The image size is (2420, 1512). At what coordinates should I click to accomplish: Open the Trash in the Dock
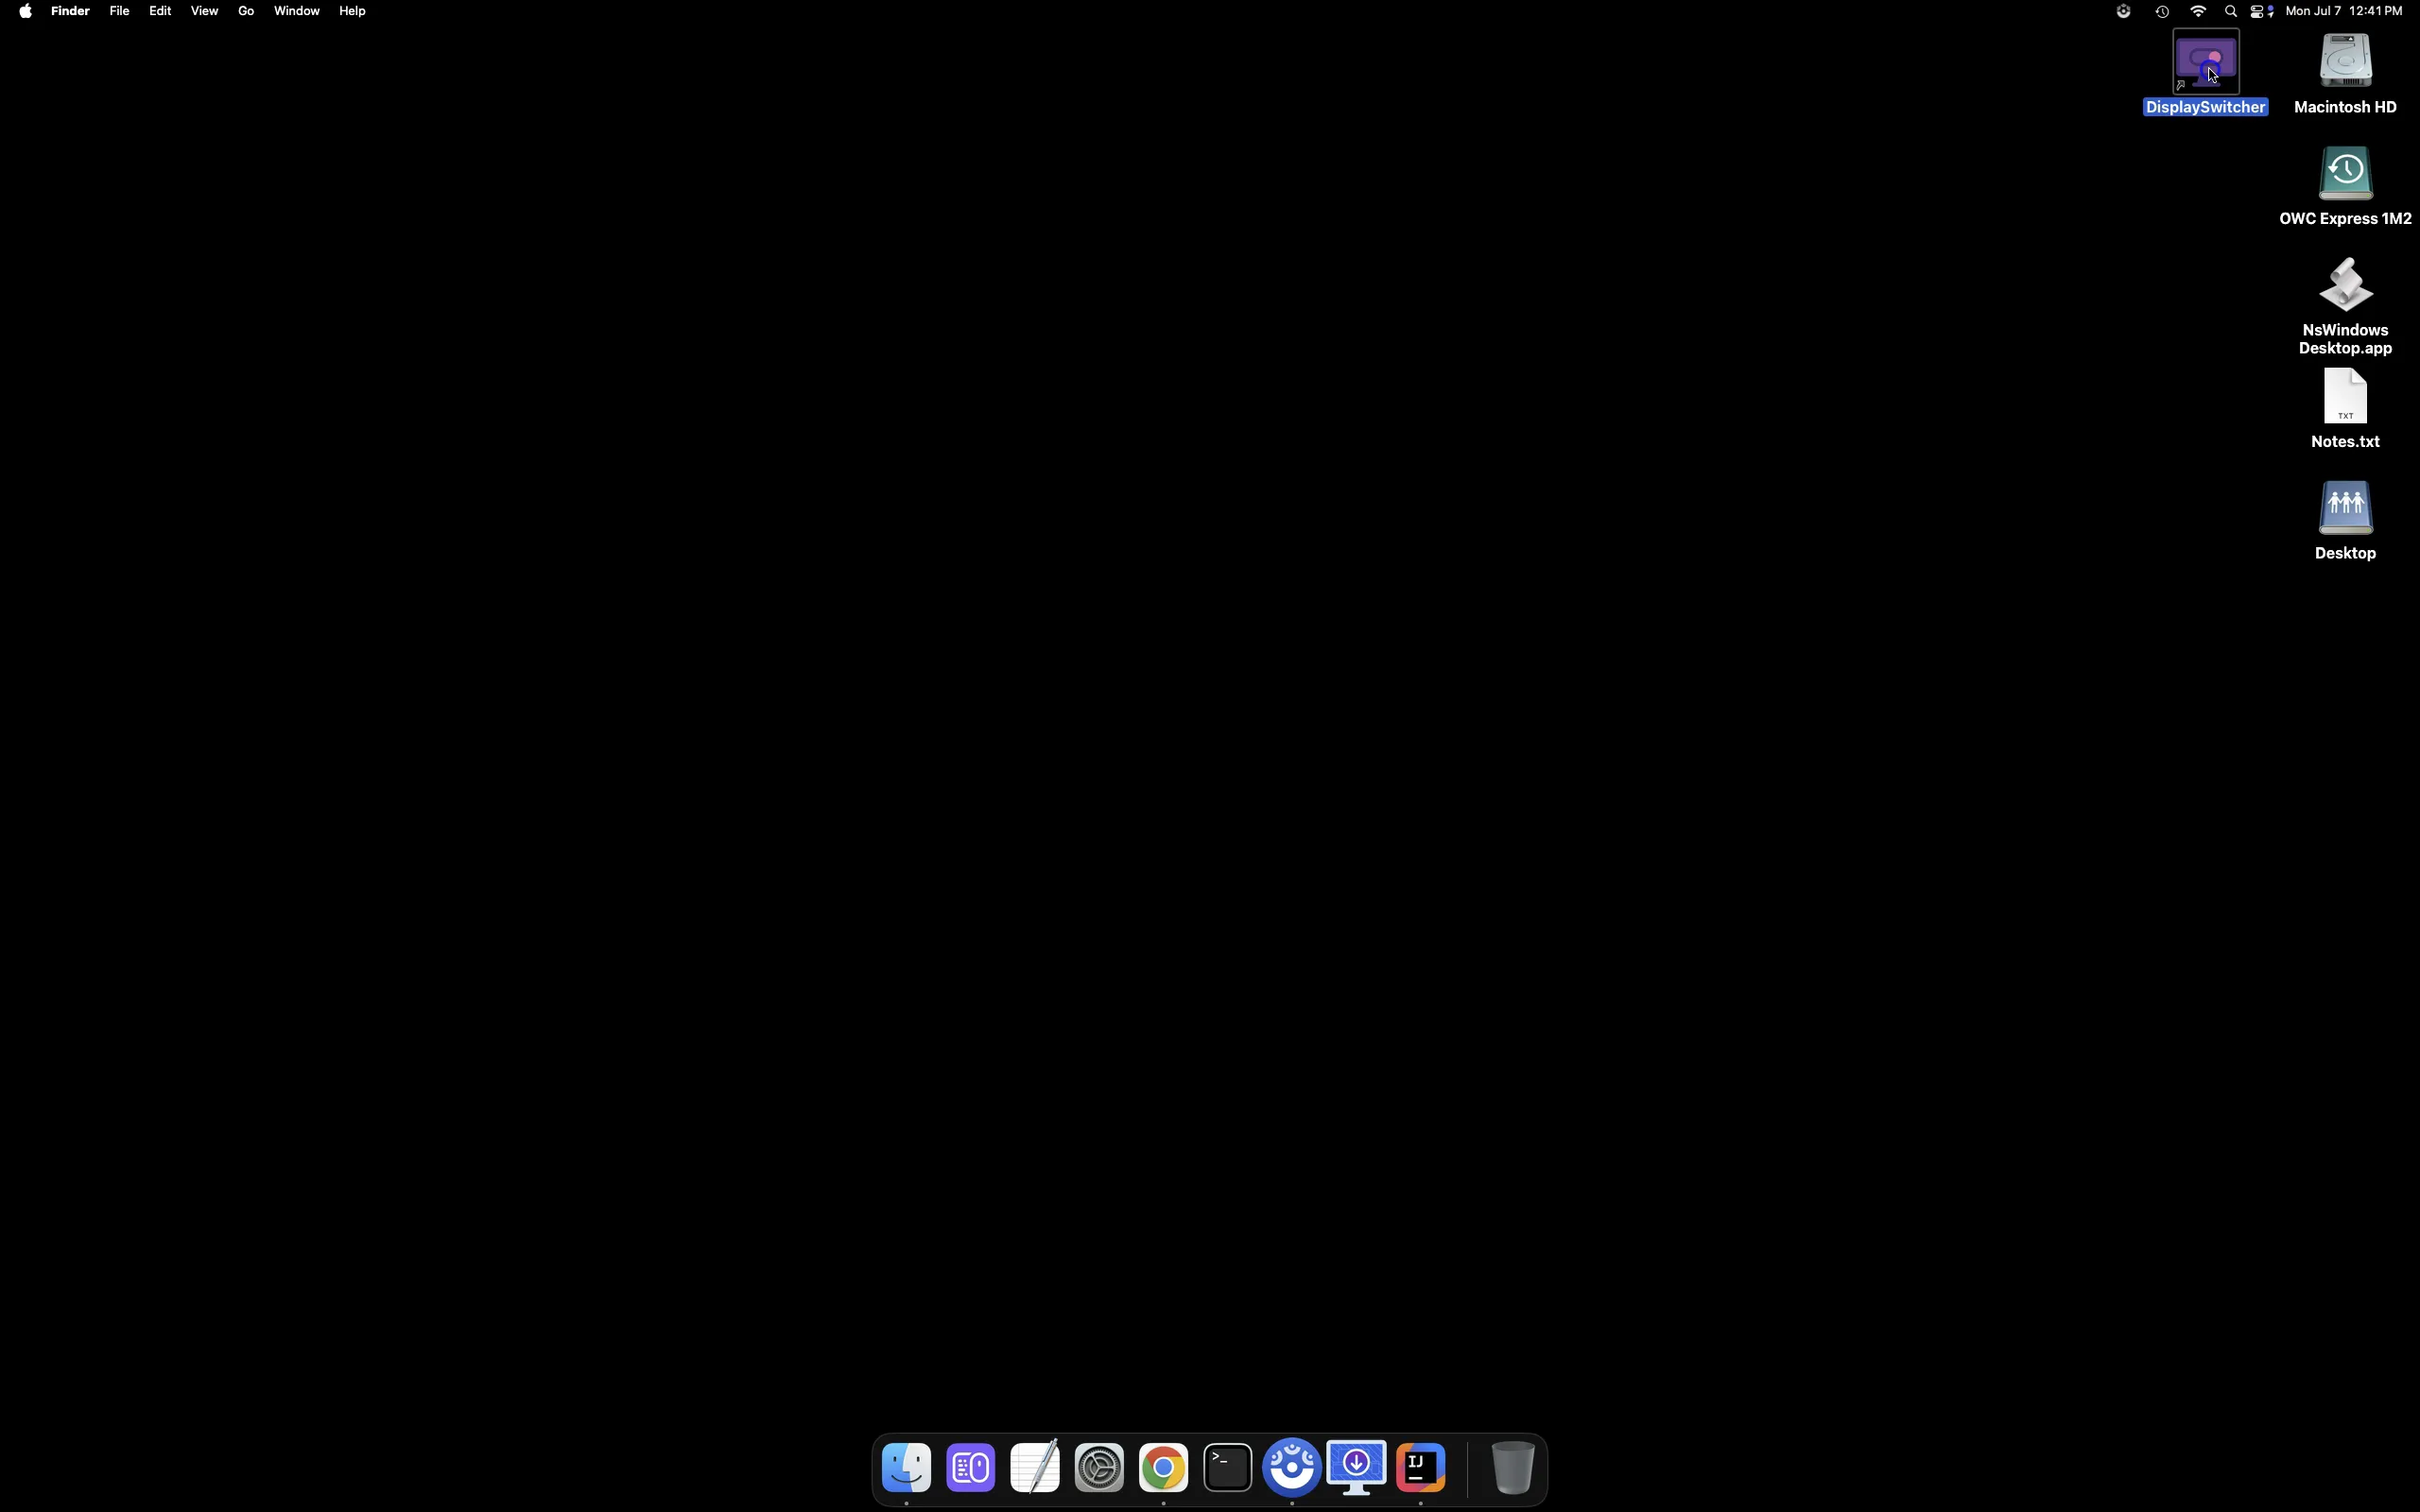(1515, 1468)
